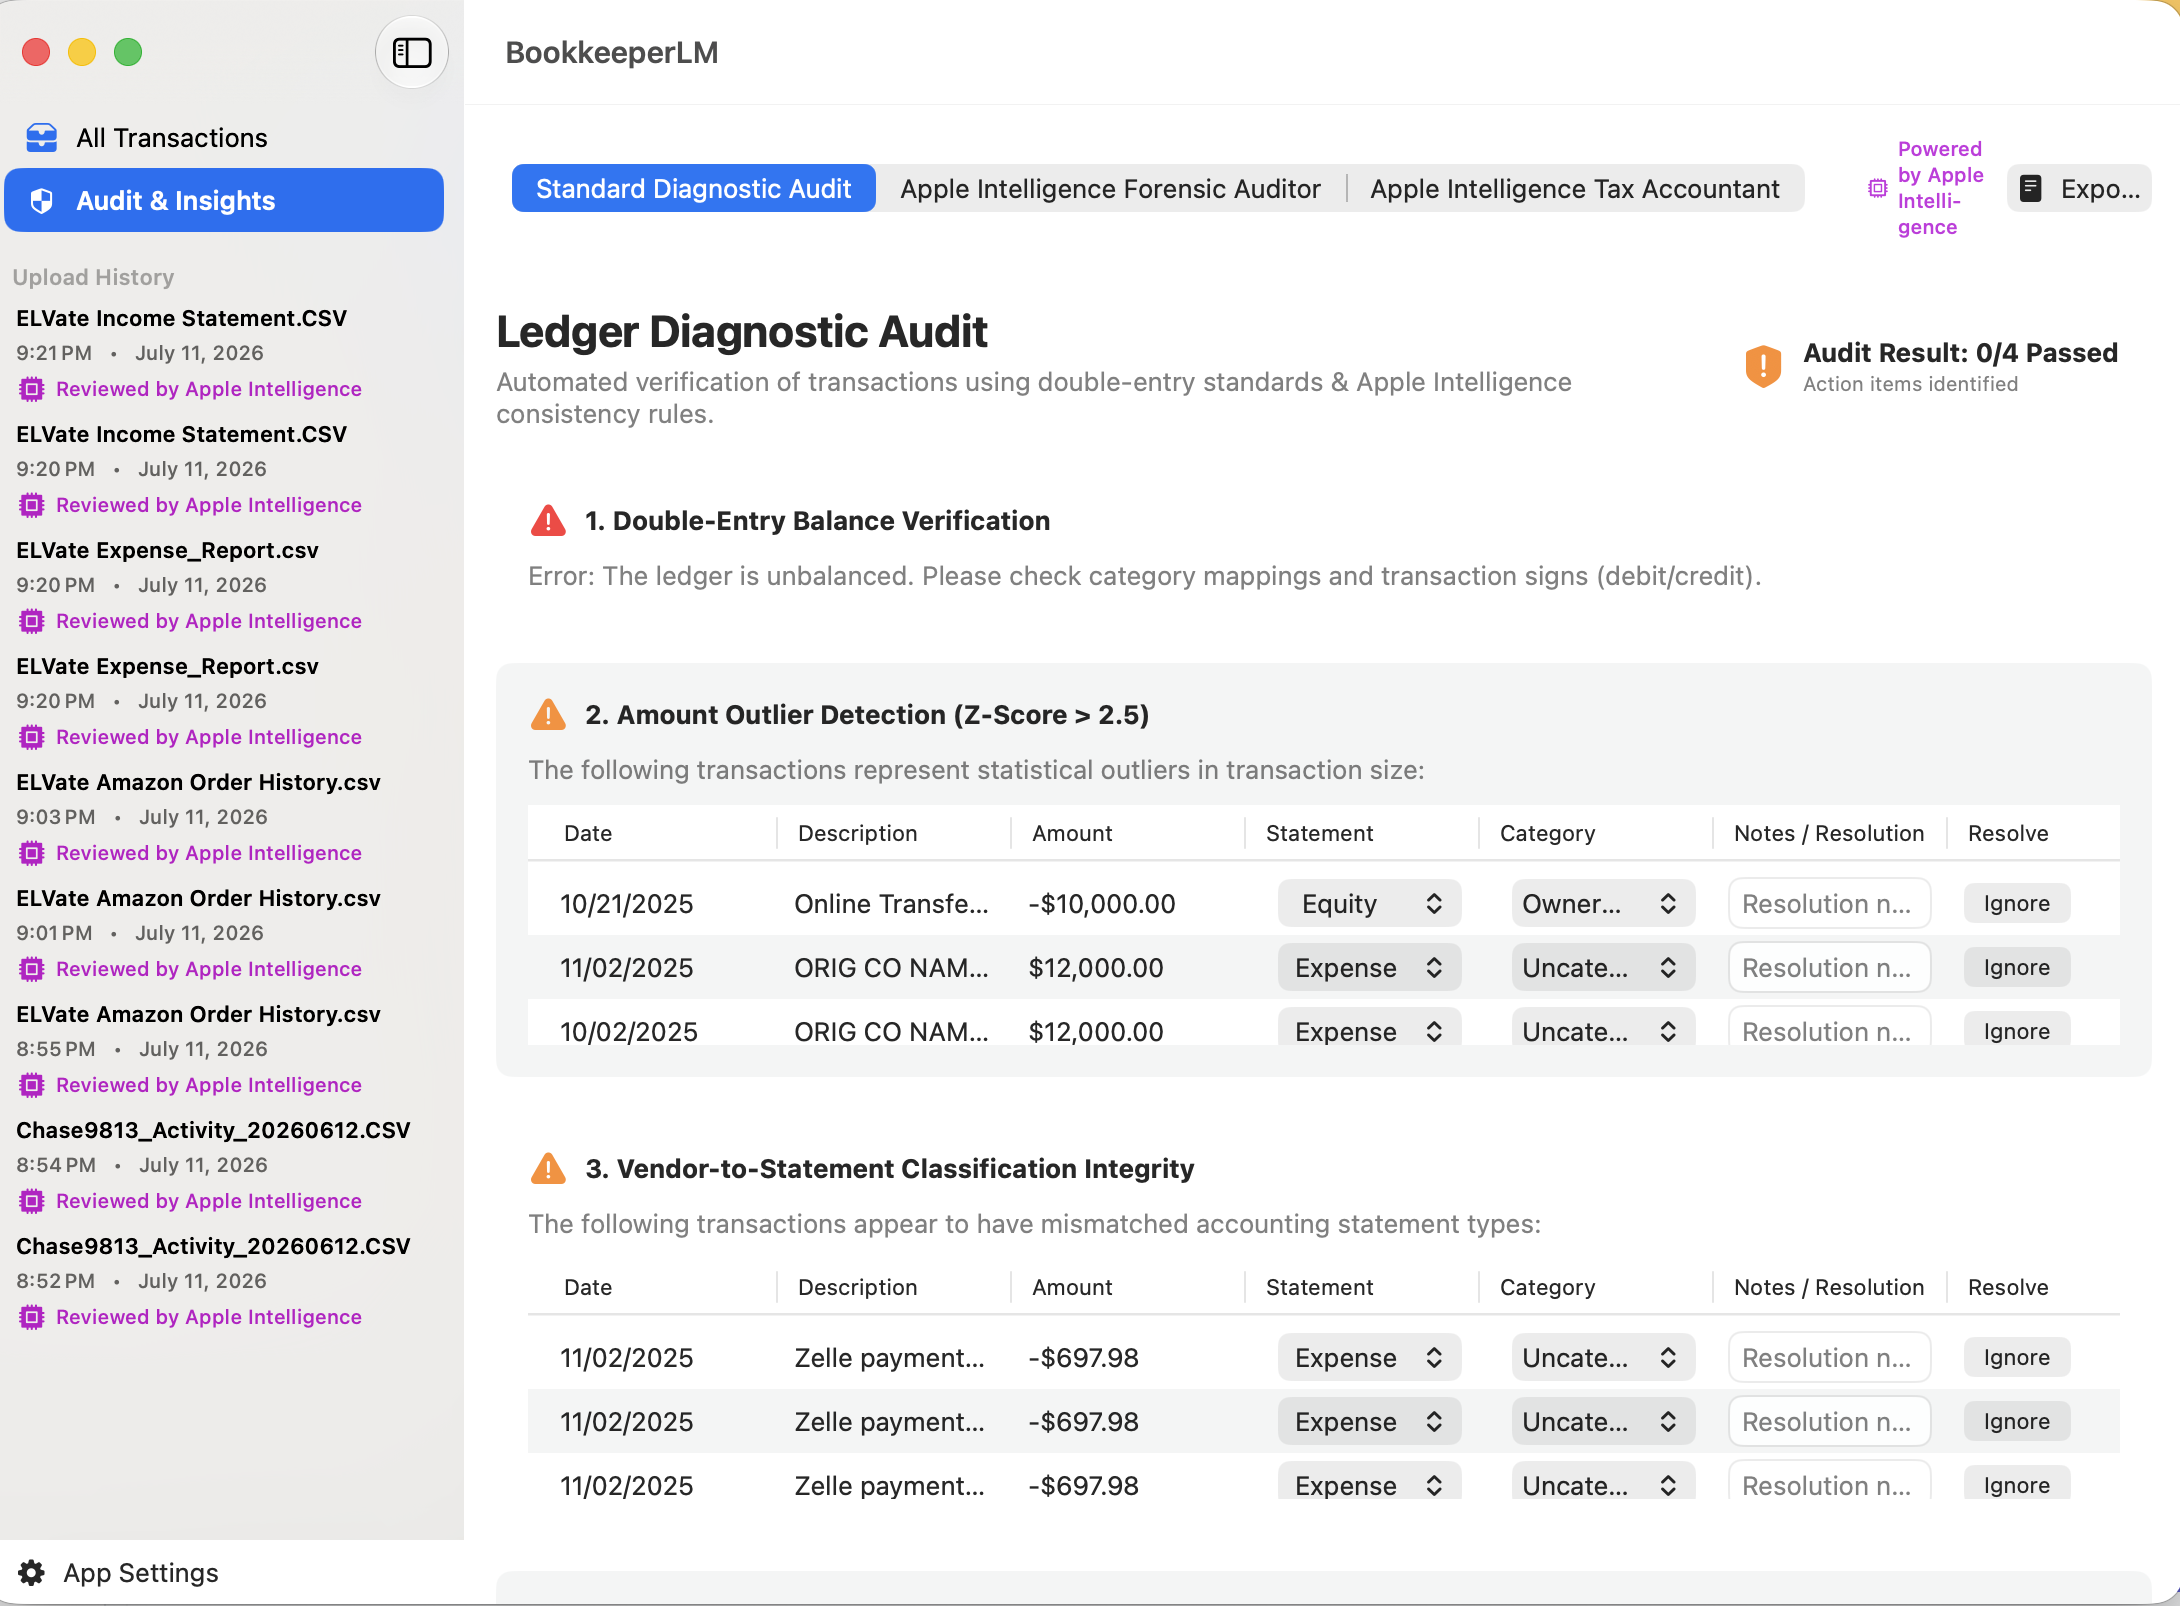Select Audit & Insights sidebar item

tap(224, 200)
